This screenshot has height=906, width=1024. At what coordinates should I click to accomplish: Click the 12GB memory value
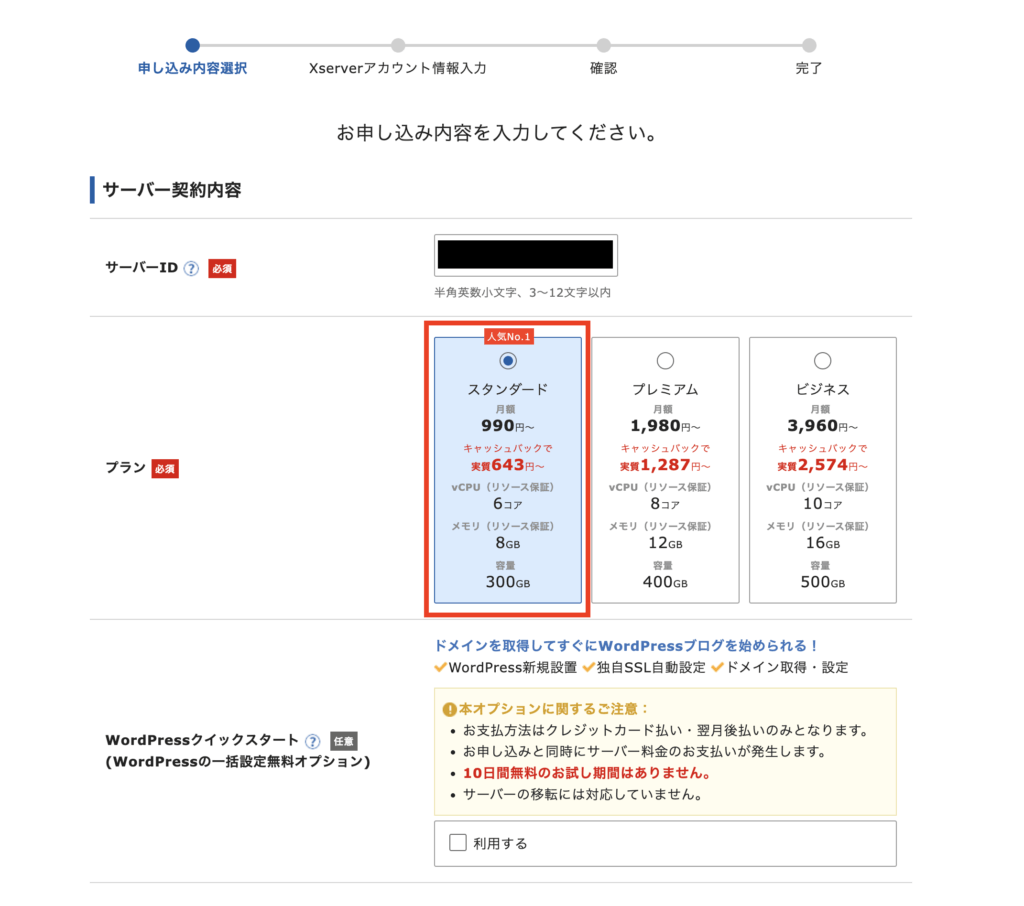[x=665, y=543]
